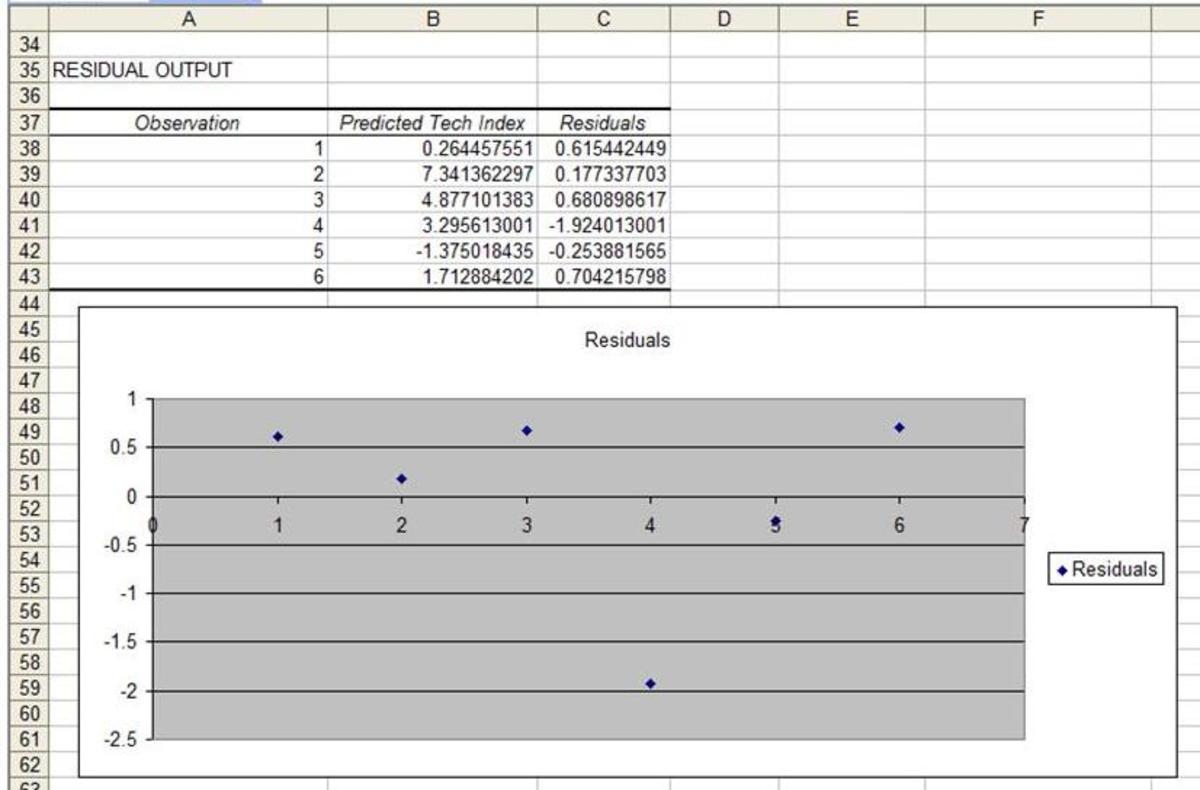Select the data point at observation 4
The image size is (1200, 790).
(651, 684)
